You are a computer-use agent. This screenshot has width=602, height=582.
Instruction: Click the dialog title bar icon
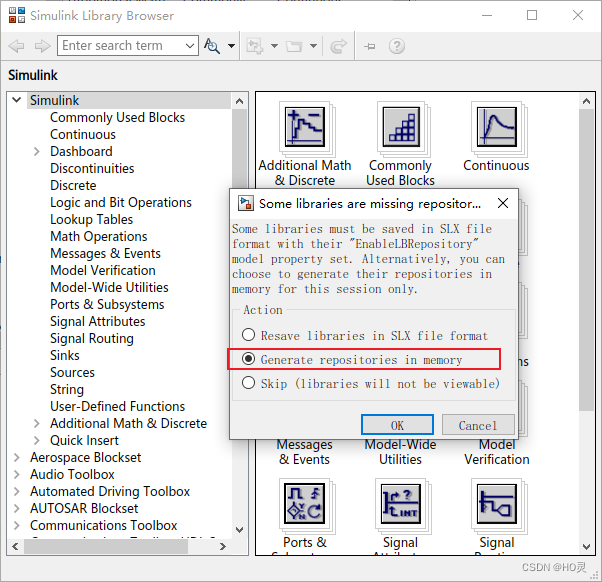point(246,203)
